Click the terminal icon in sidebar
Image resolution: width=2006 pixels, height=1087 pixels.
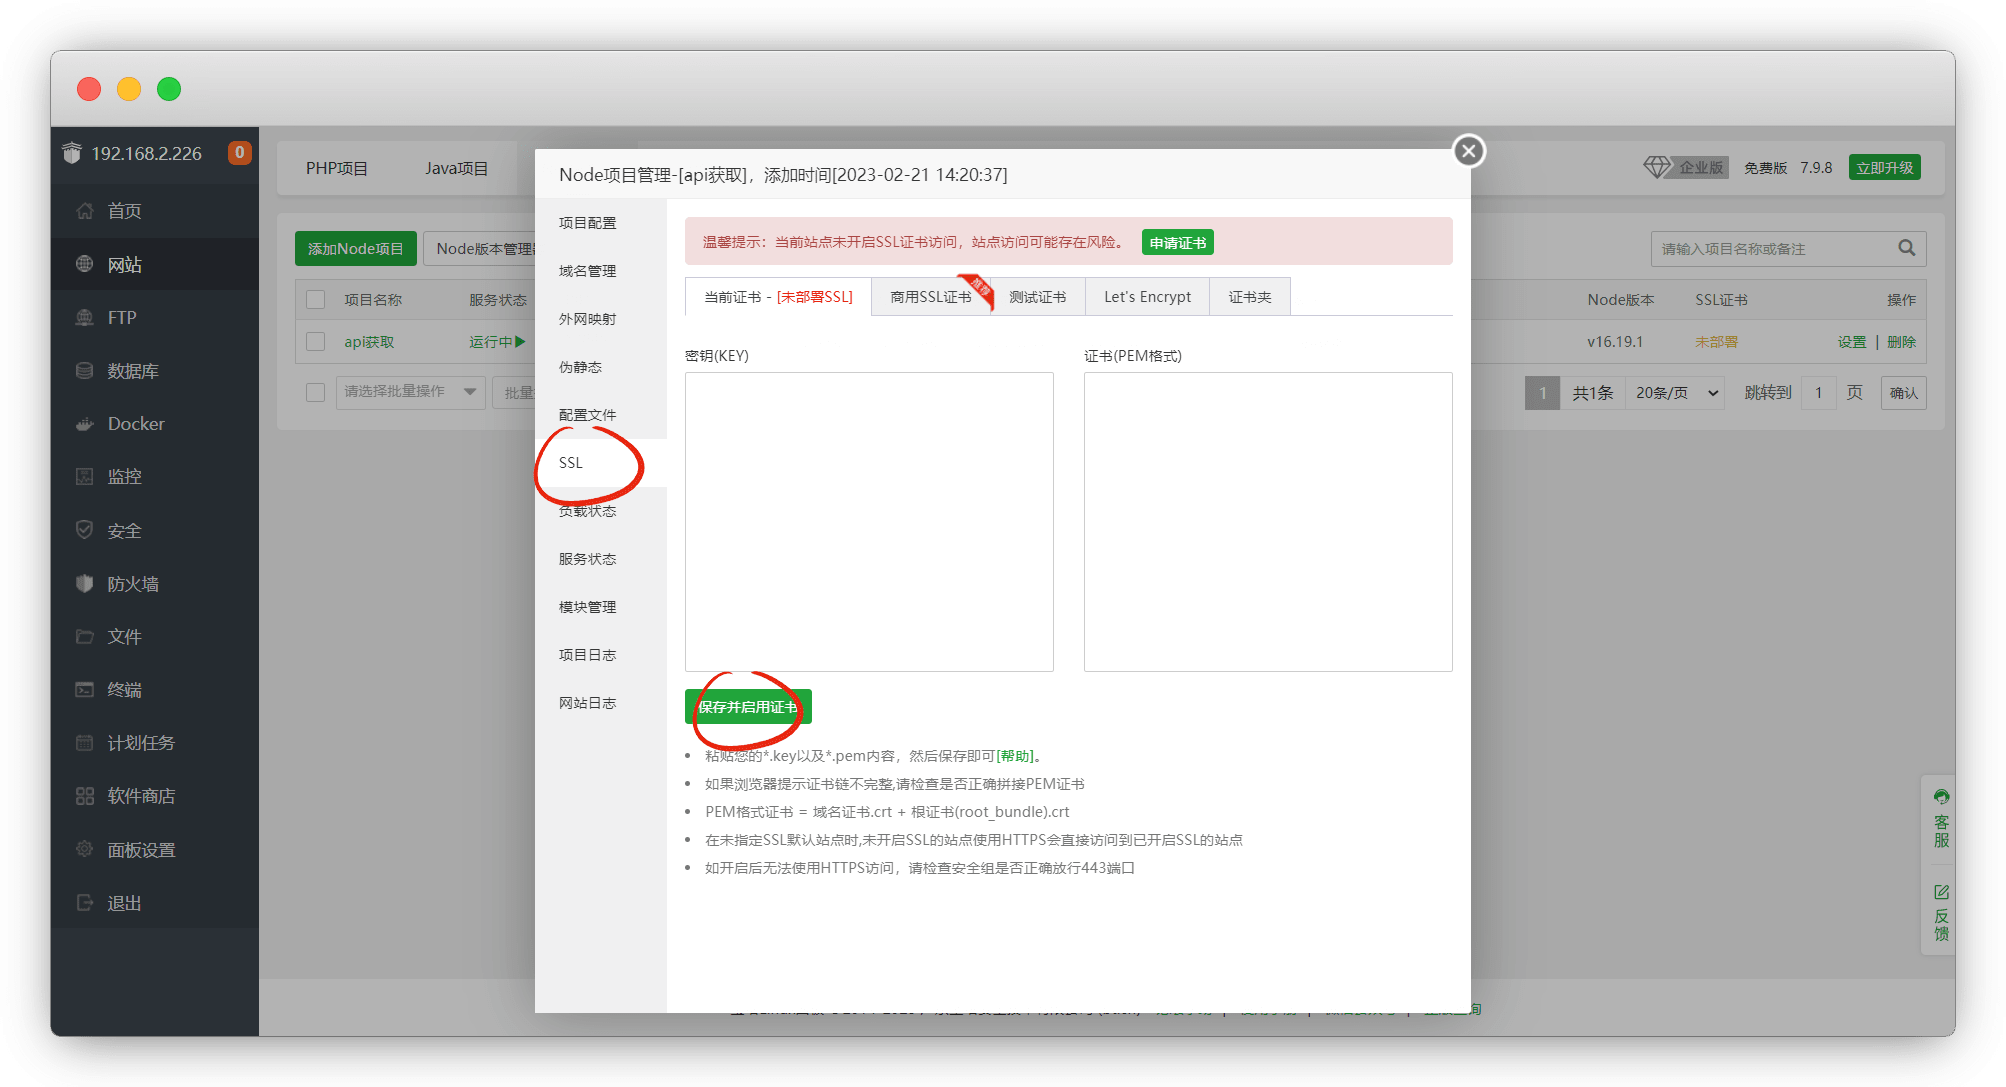tap(85, 690)
